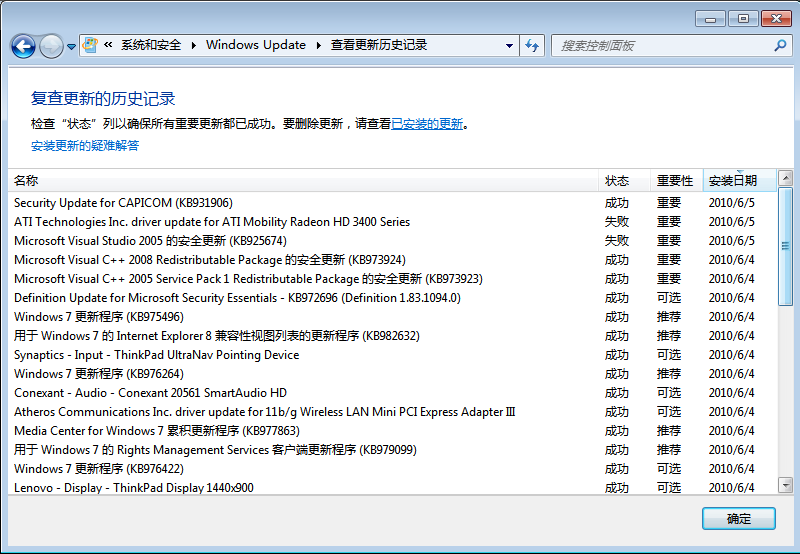This screenshot has width=800, height=554.
Task: Click the greyed Forward arrow button
Action: 51,46
